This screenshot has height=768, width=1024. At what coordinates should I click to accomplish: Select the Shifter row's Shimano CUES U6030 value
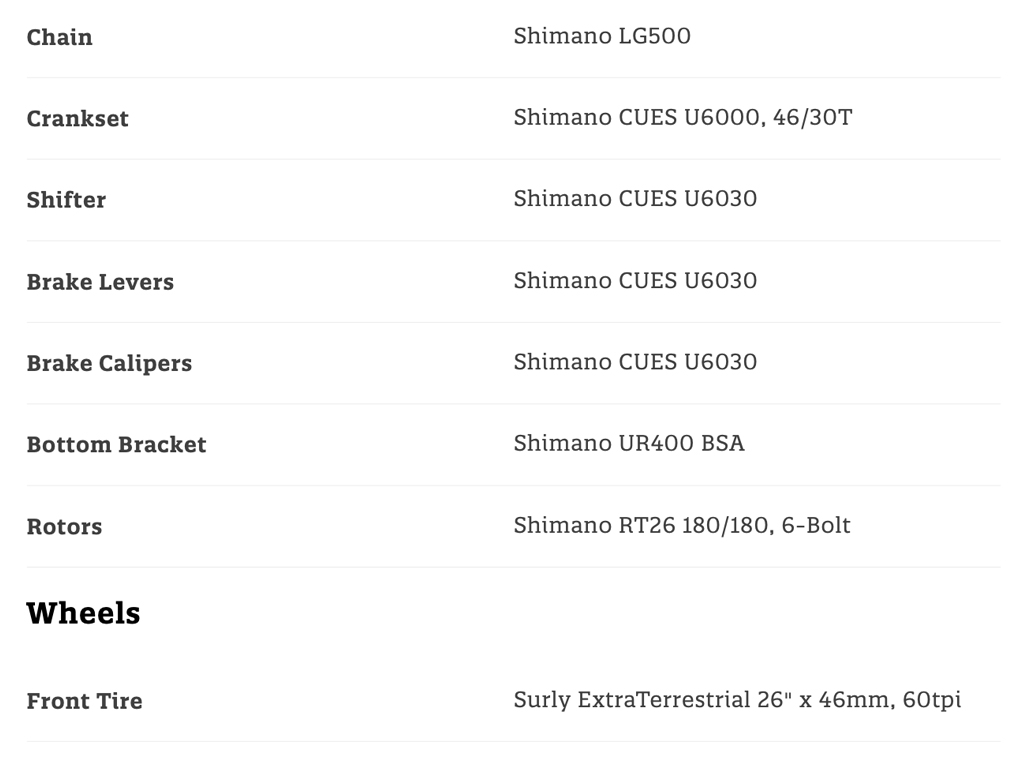(x=635, y=199)
